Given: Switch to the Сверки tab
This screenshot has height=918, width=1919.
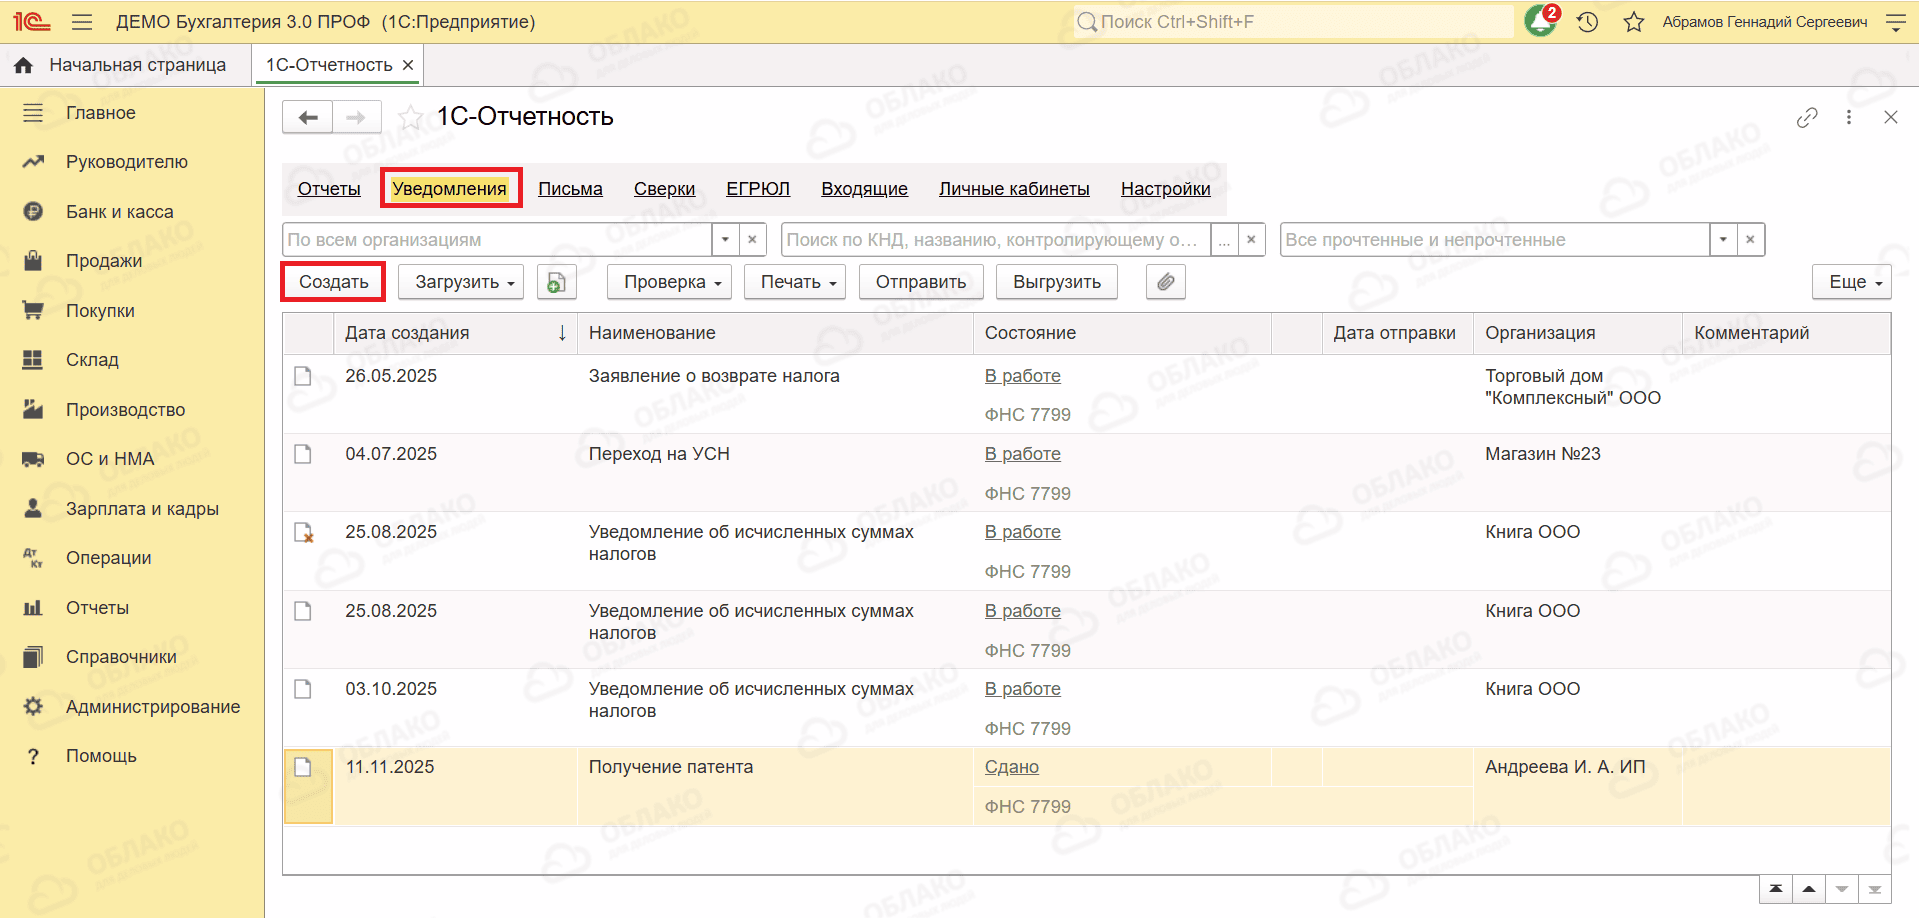Looking at the screenshot, I should tap(664, 189).
